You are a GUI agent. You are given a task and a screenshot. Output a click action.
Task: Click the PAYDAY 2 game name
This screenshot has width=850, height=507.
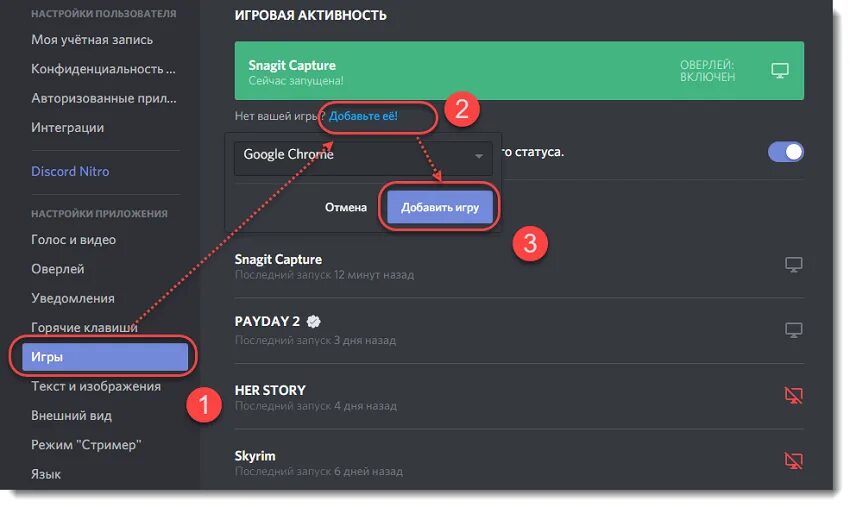tap(267, 321)
